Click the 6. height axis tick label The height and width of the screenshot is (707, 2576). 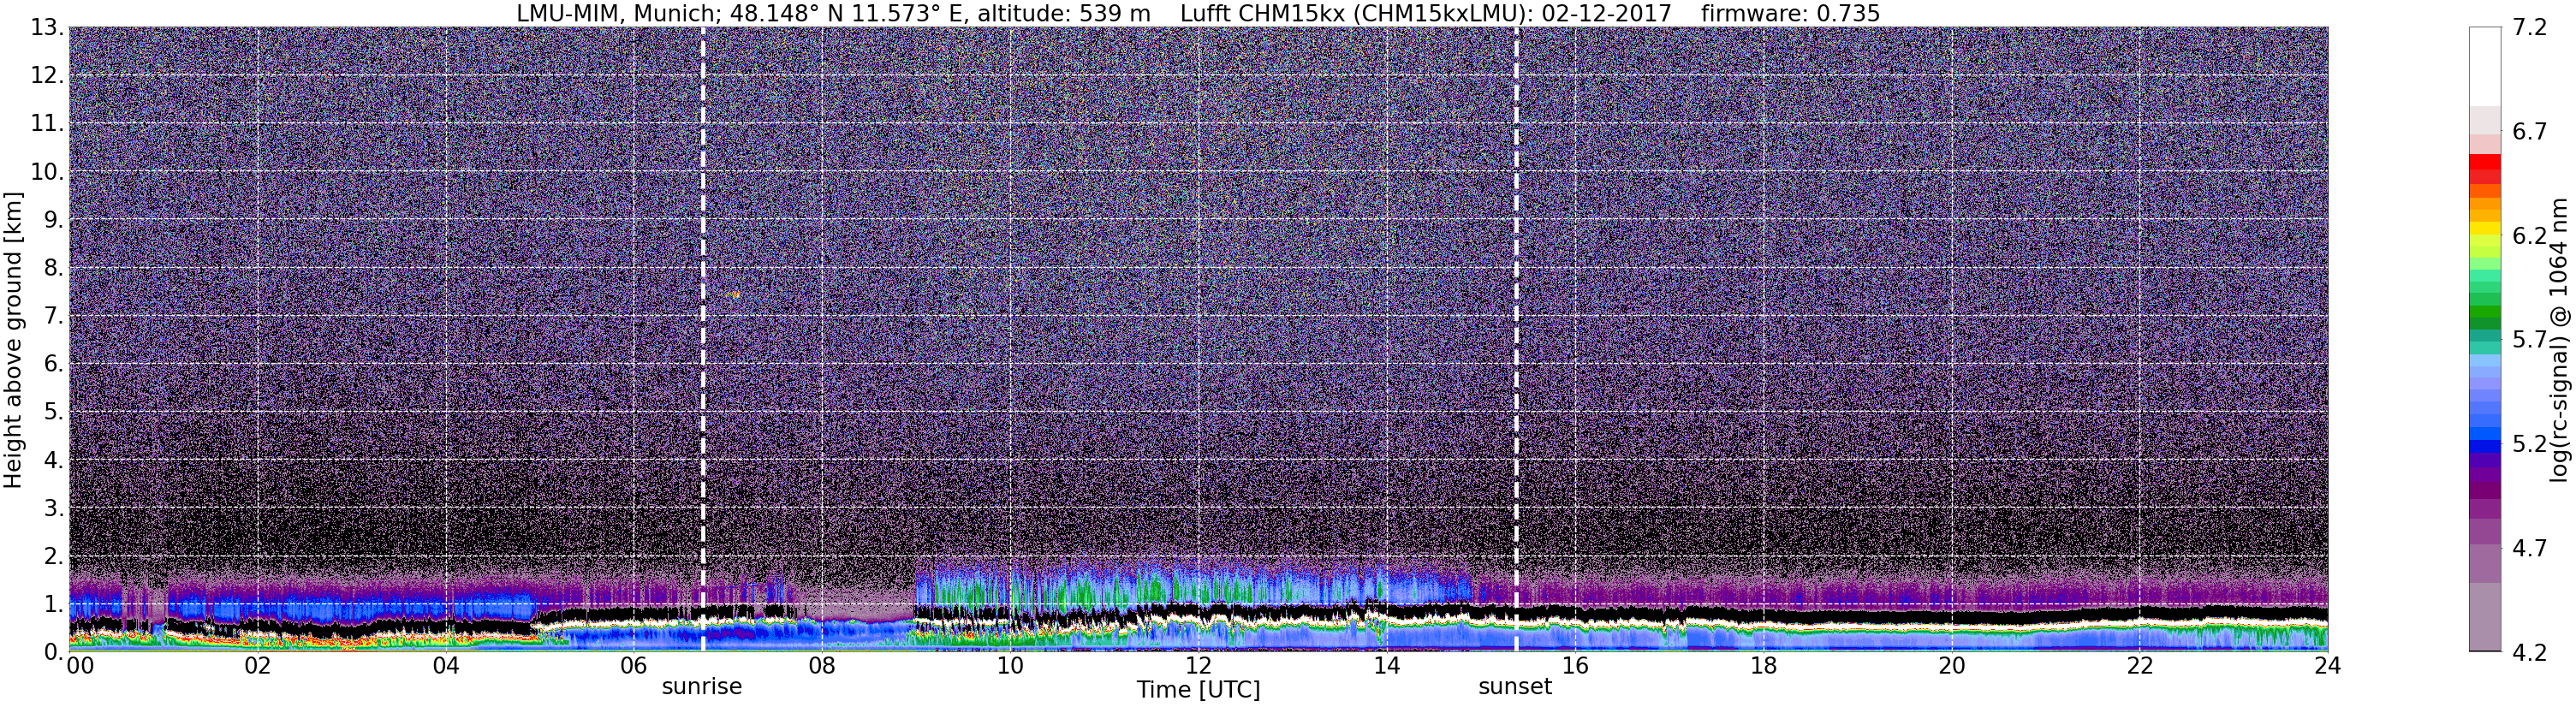pos(52,364)
